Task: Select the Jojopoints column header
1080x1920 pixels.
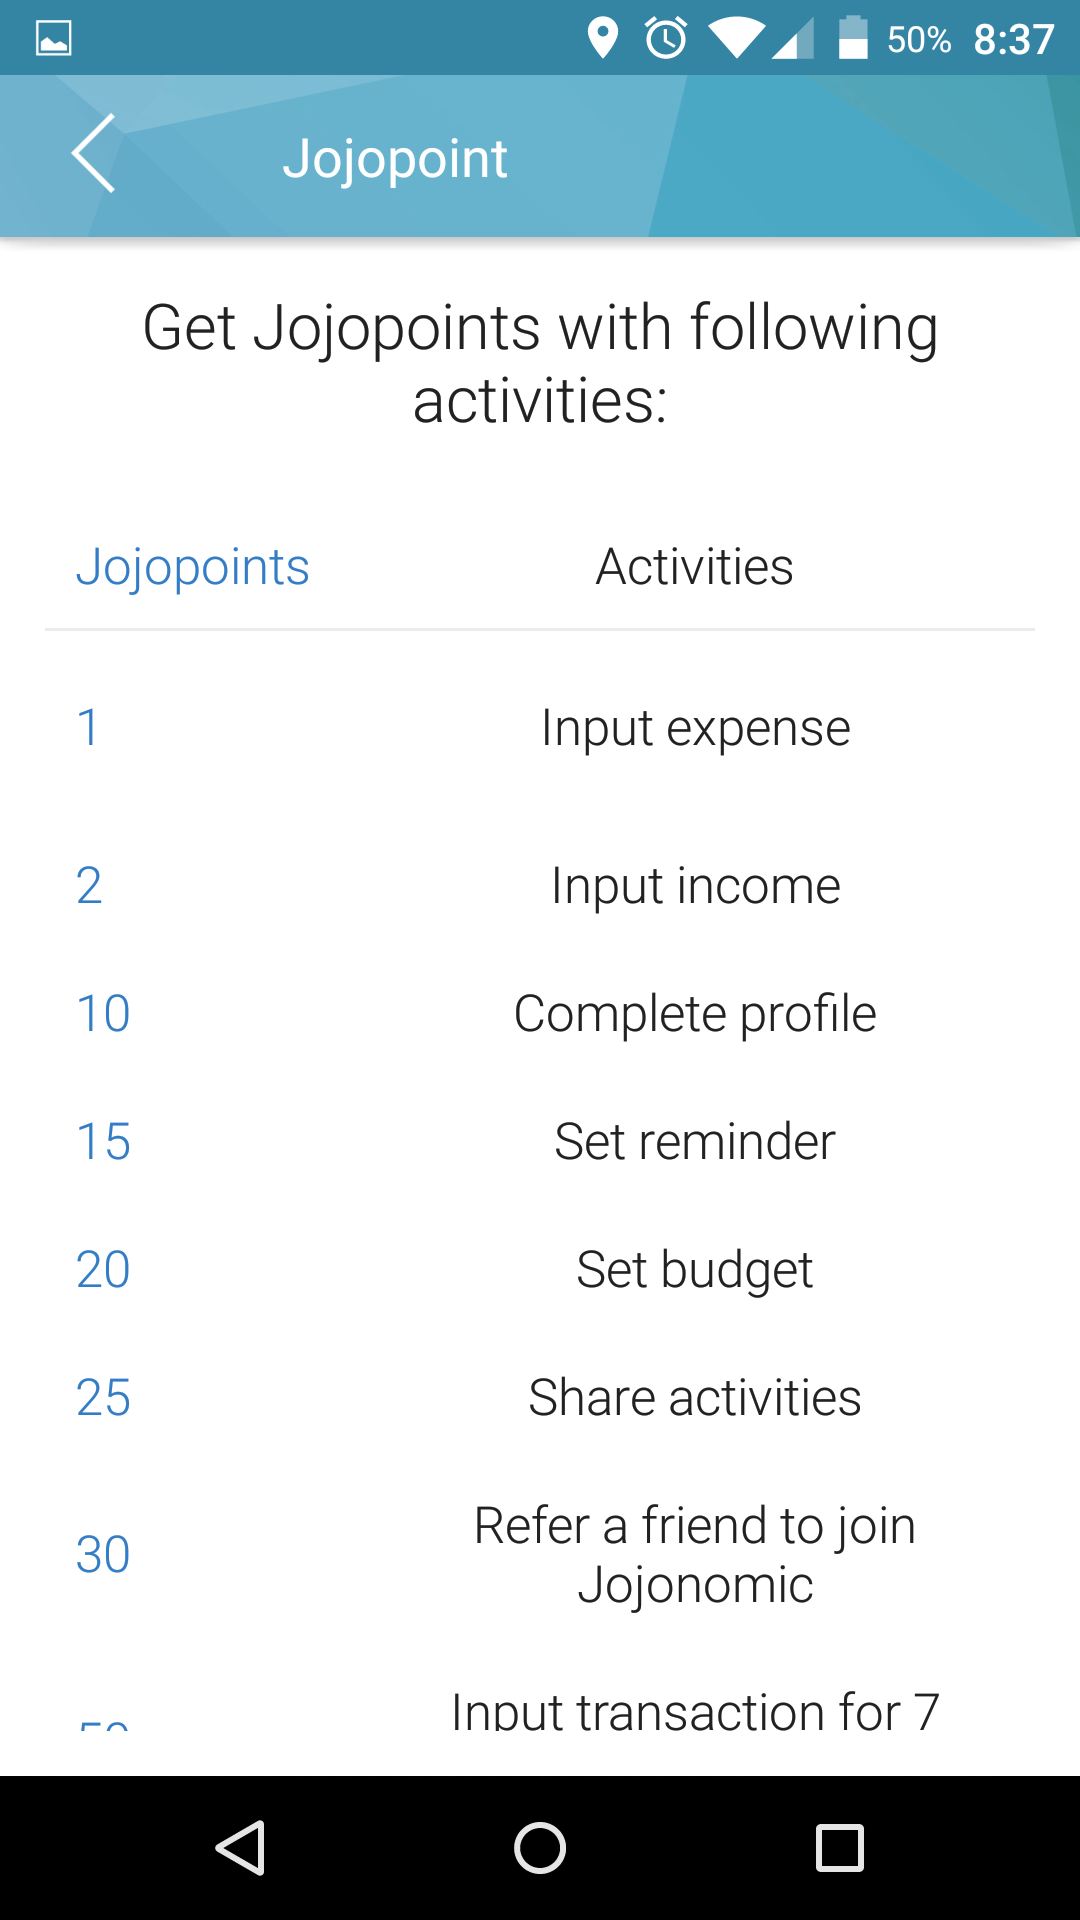Action: coord(193,567)
